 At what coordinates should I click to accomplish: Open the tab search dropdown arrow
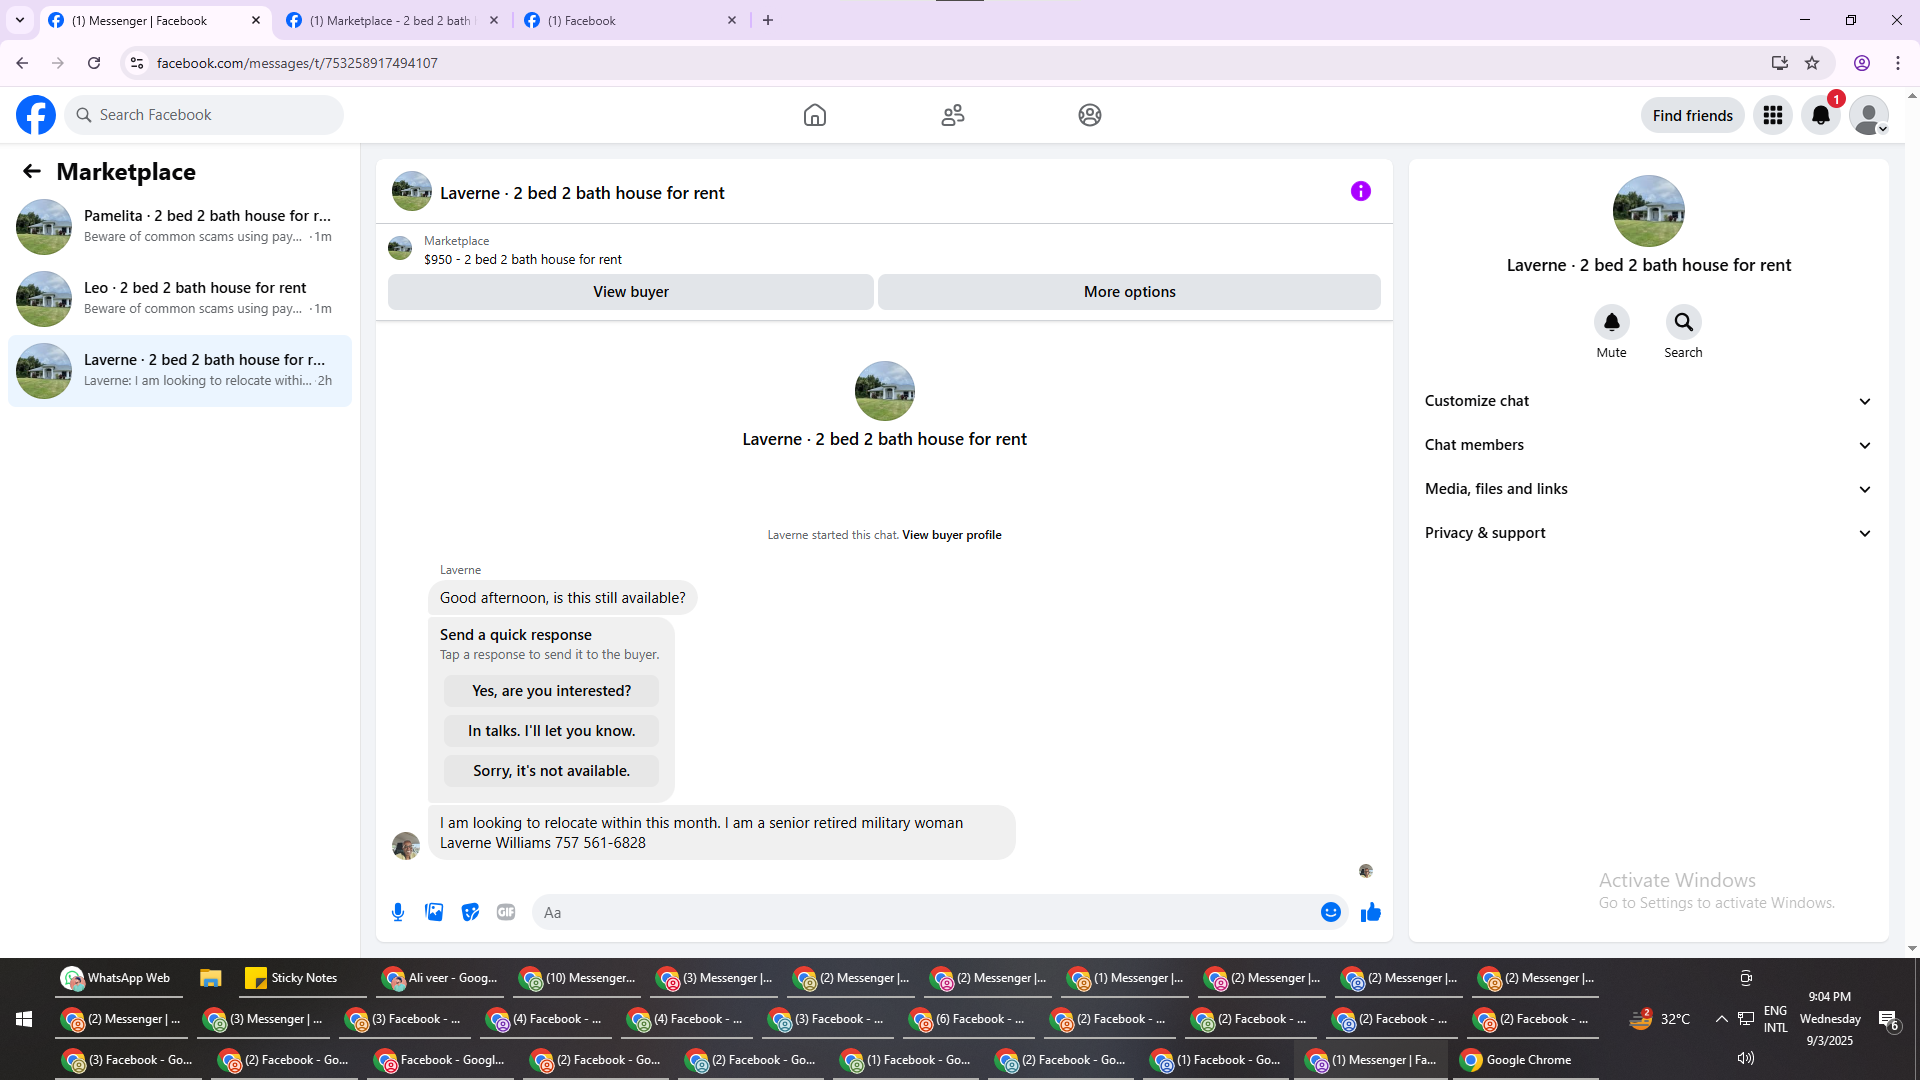pyautogui.click(x=20, y=20)
